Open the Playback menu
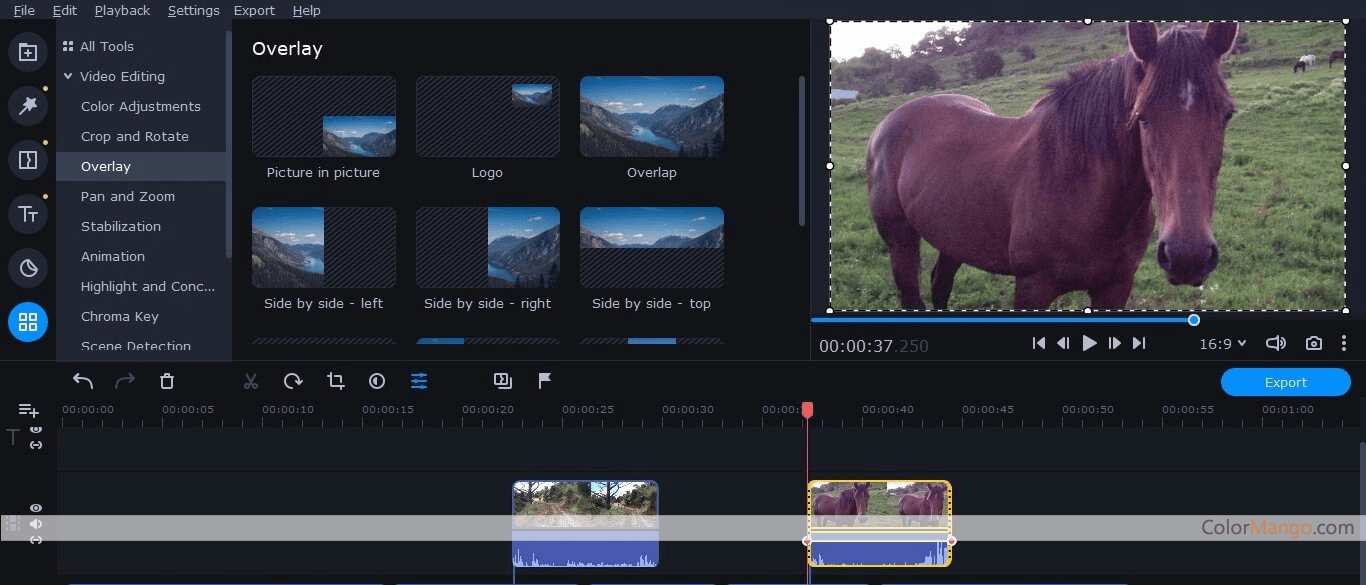 pyautogui.click(x=122, y=10)
